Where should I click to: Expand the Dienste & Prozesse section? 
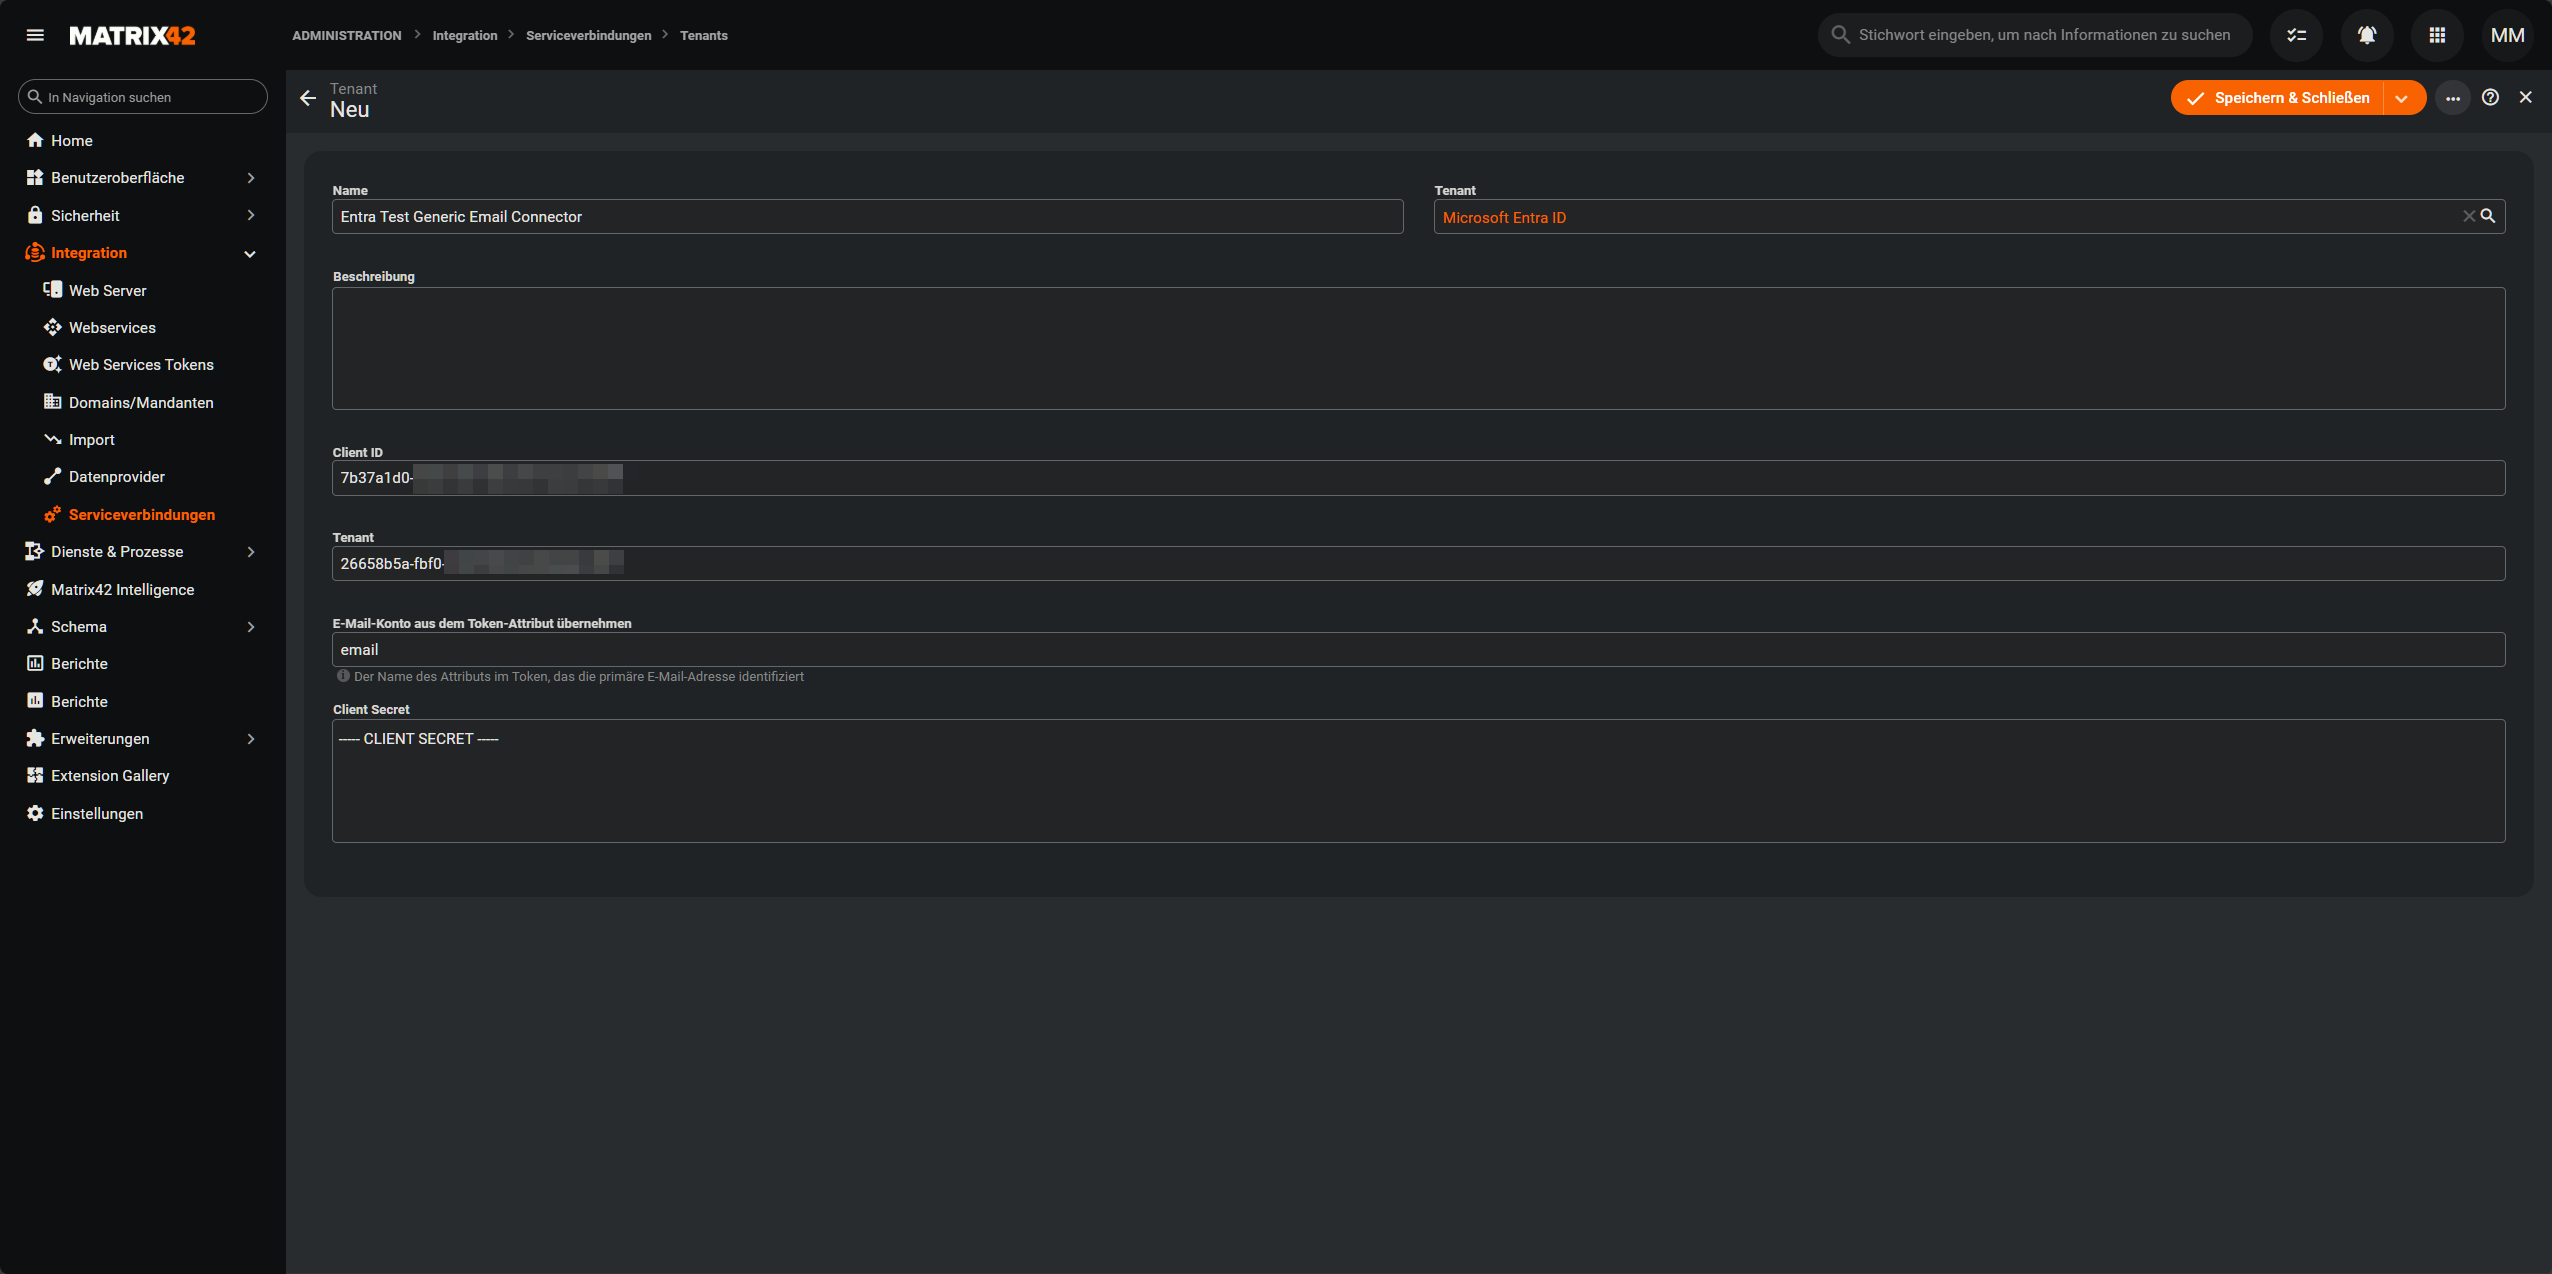pos(251,552)
